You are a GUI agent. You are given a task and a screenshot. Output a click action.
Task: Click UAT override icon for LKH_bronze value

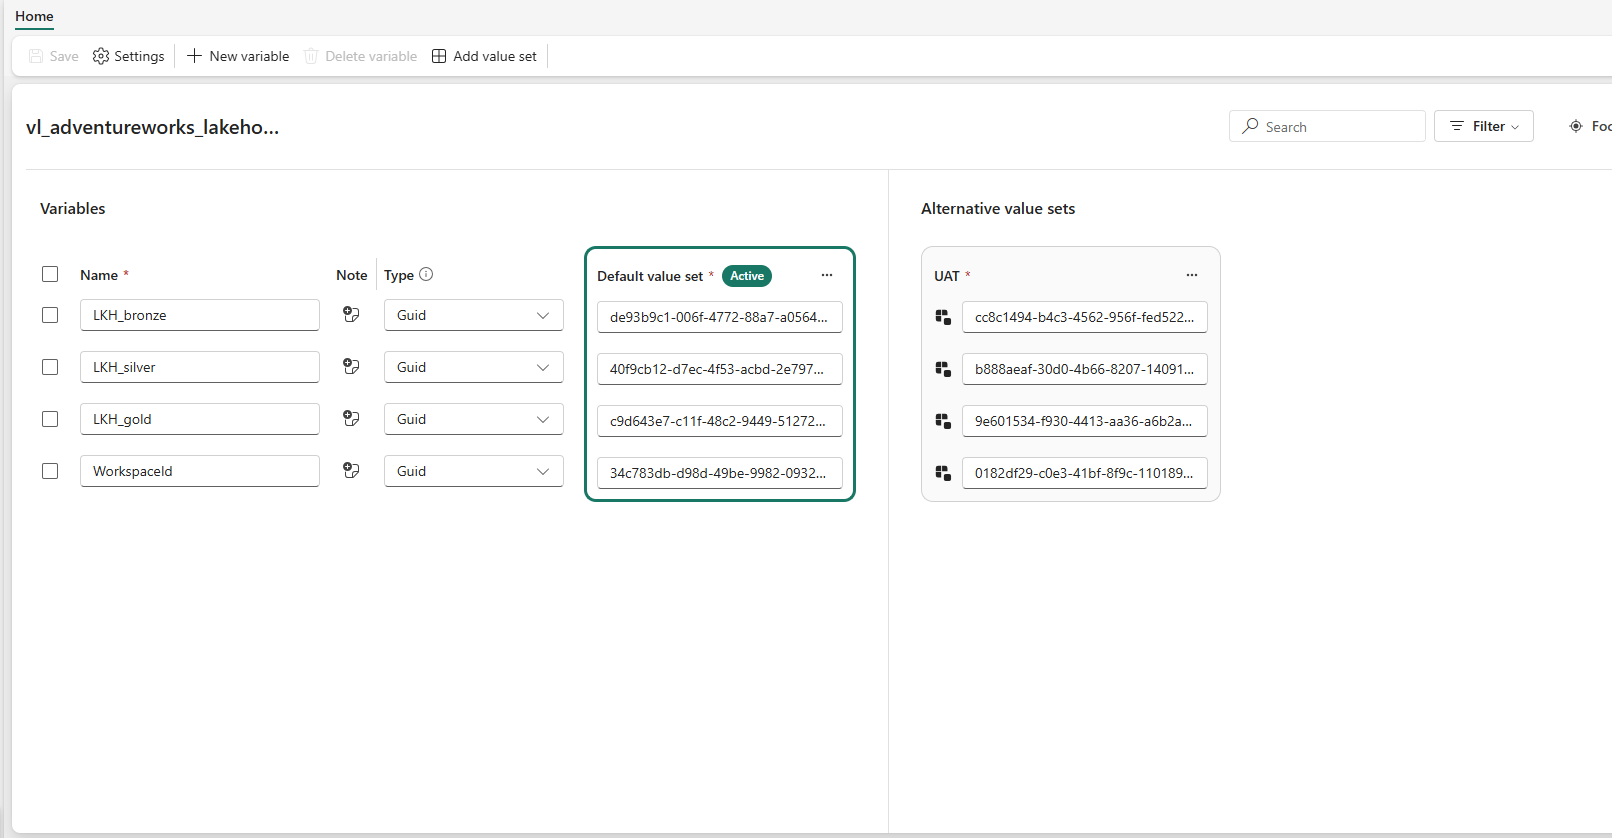943,317
